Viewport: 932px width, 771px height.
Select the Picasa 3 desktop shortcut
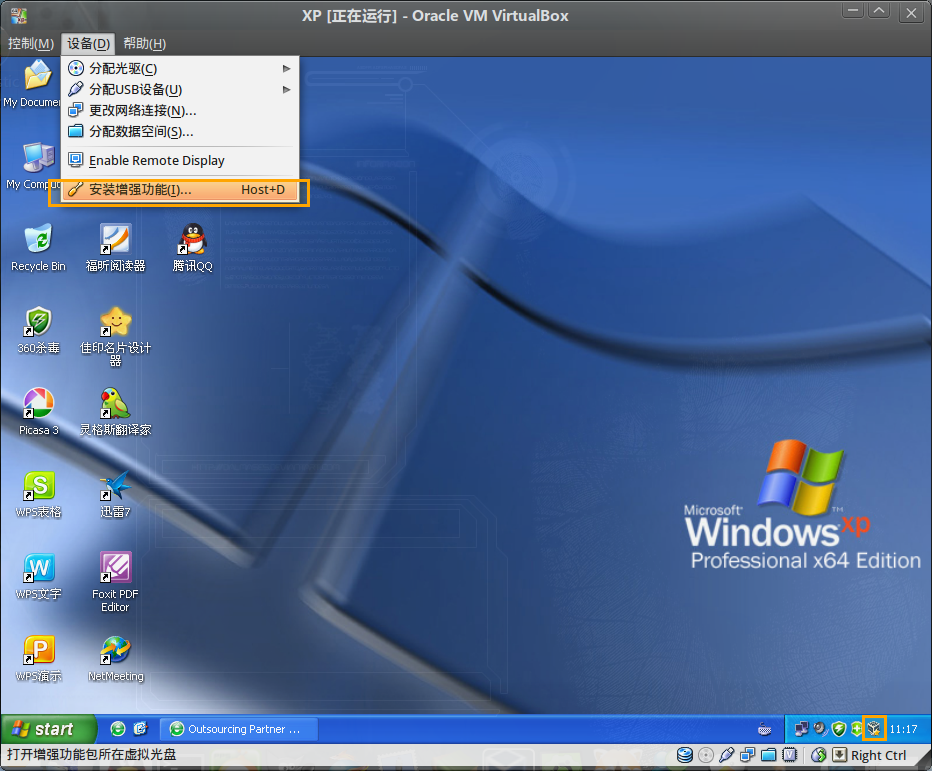(x=39, y=411)
